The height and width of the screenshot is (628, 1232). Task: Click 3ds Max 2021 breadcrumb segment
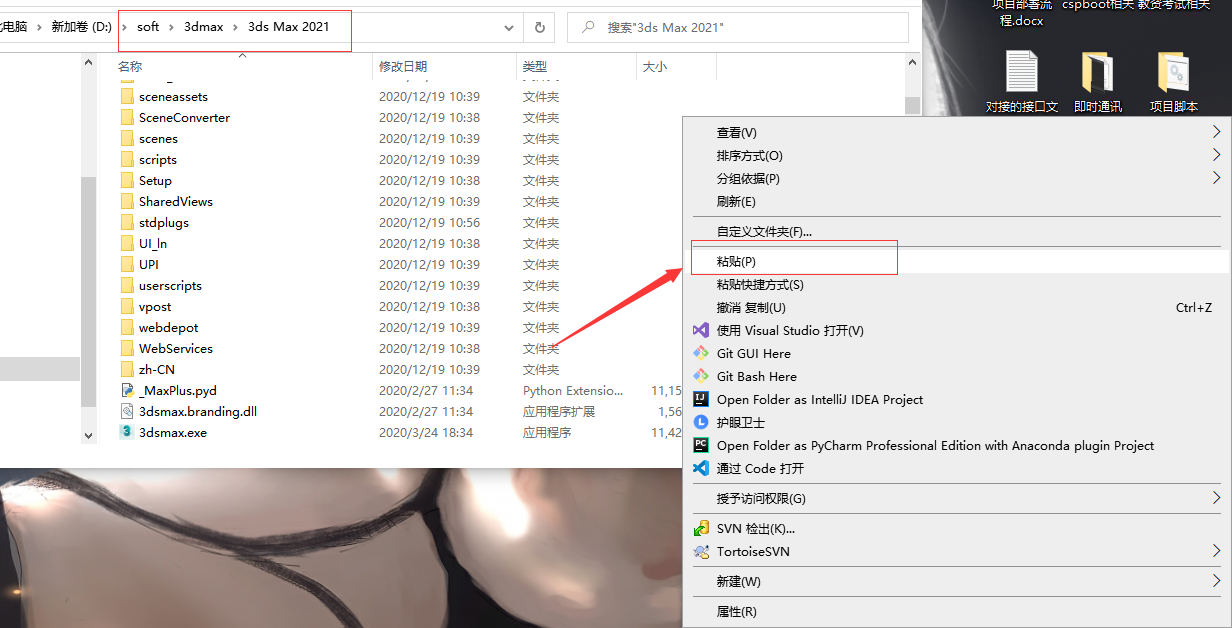[289, 27]
